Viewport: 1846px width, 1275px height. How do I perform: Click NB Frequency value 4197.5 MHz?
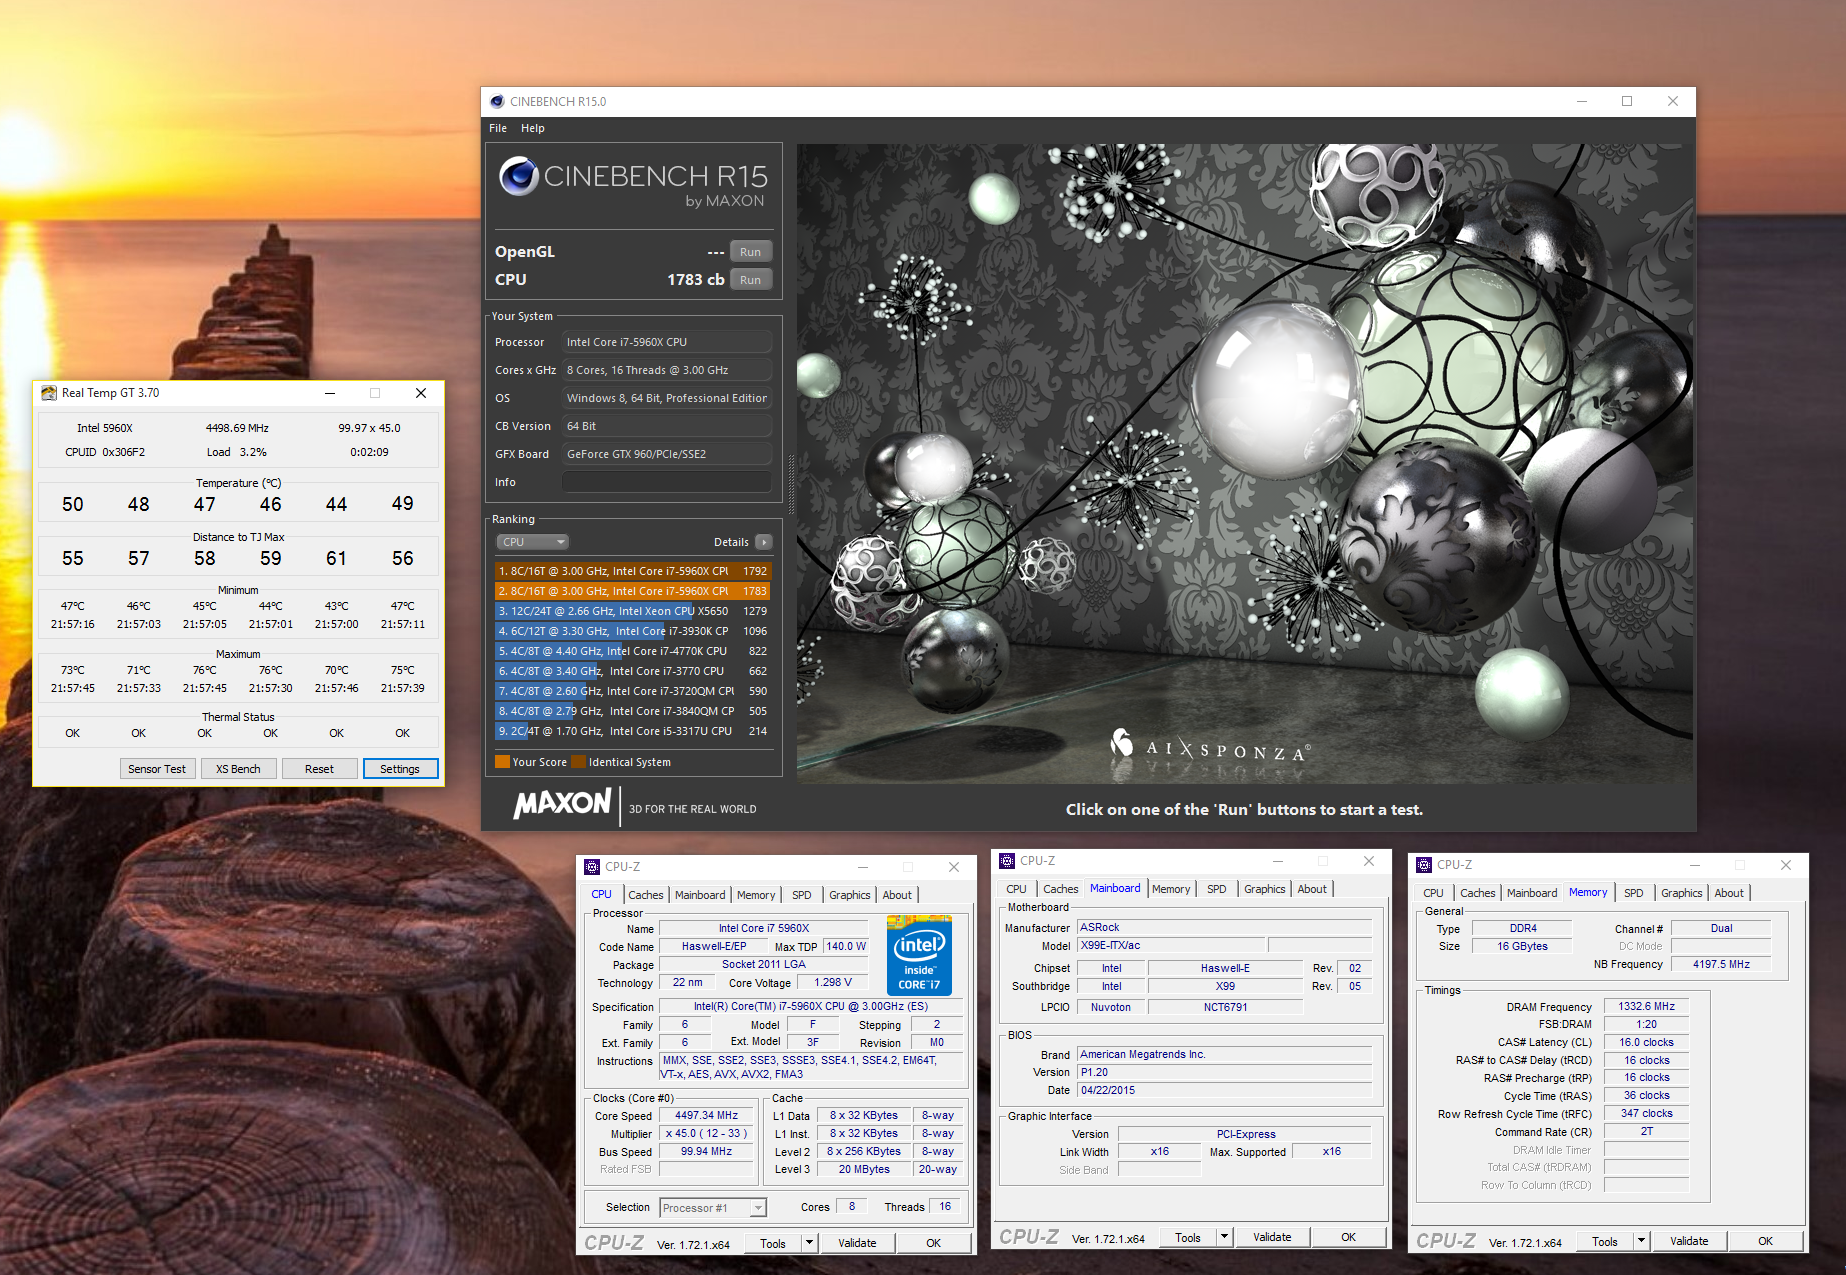coord(1721,964)
